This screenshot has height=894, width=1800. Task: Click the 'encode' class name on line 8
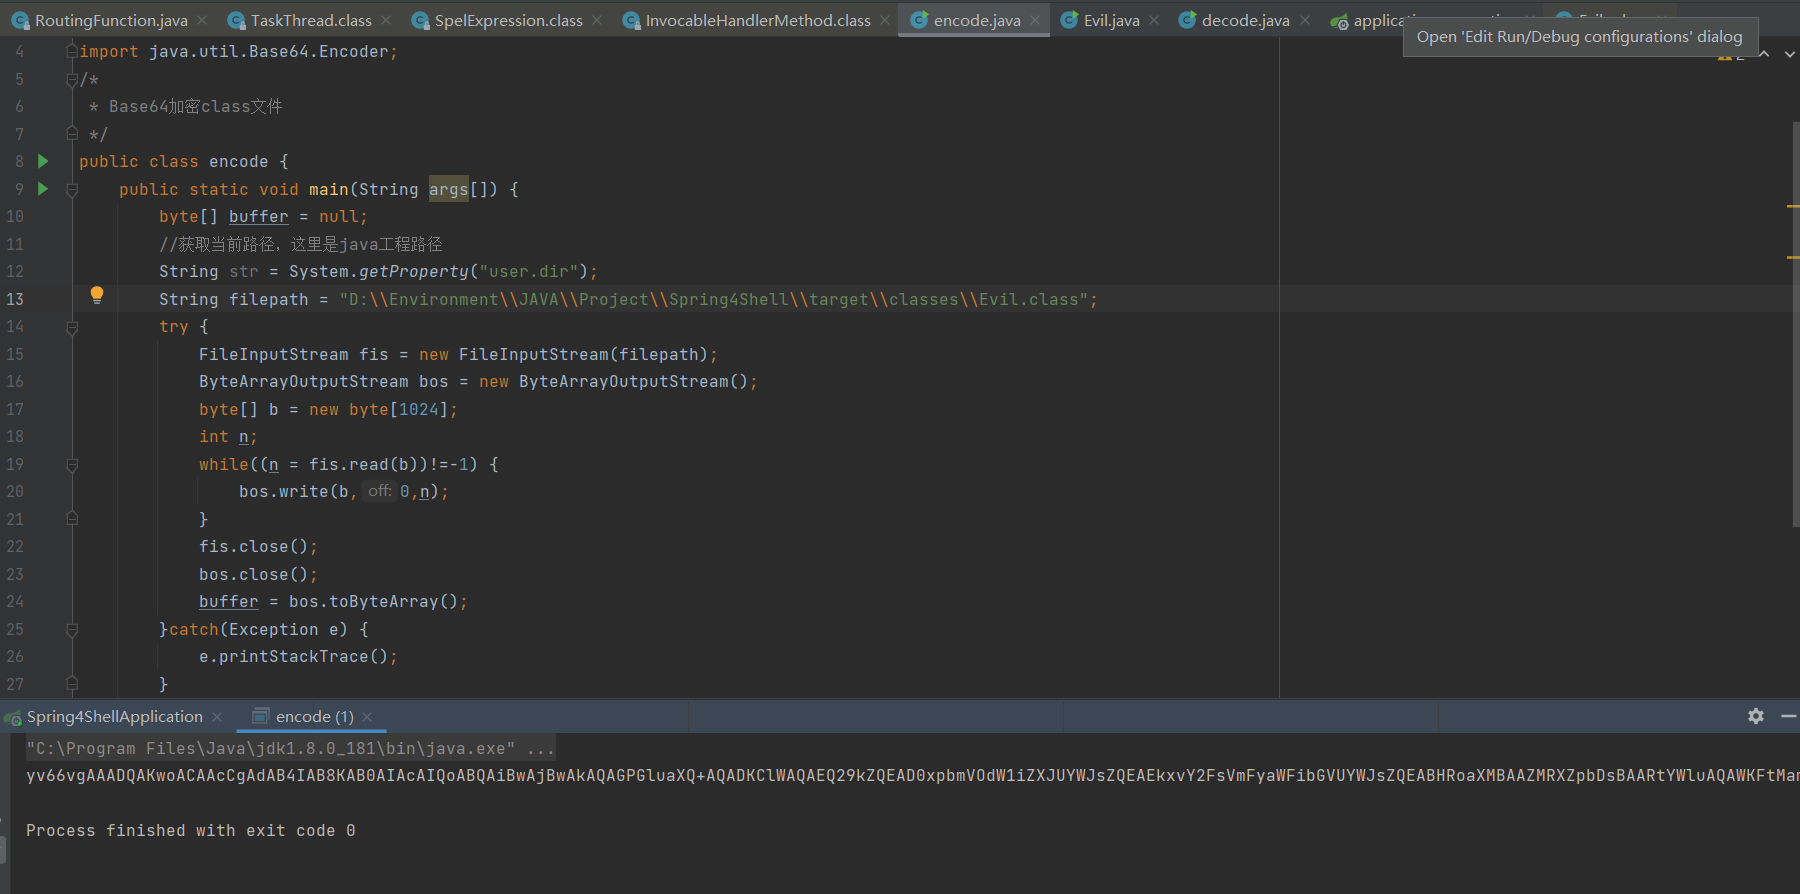pos(238,161)
